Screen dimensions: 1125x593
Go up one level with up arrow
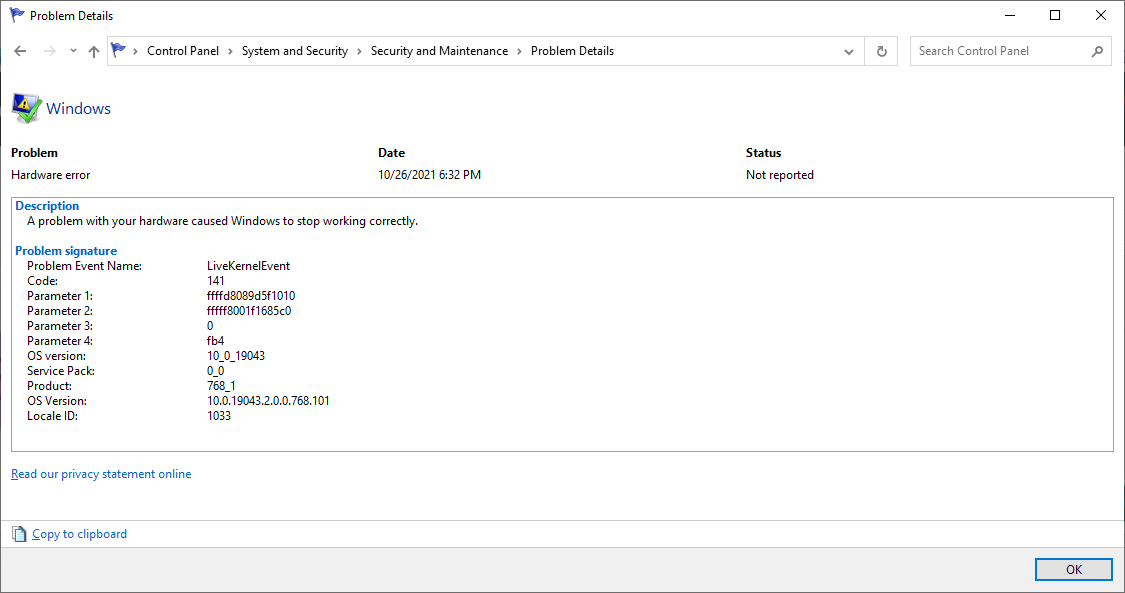(94, 51)
